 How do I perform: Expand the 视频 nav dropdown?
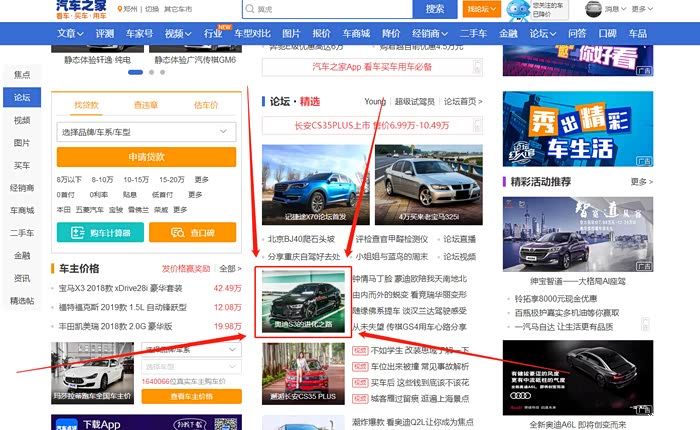point(178,33)
